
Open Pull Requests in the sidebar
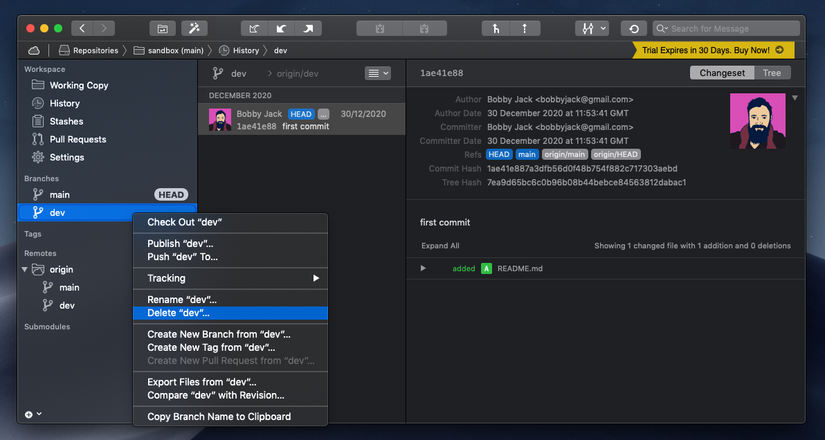(x=77, y=139)
